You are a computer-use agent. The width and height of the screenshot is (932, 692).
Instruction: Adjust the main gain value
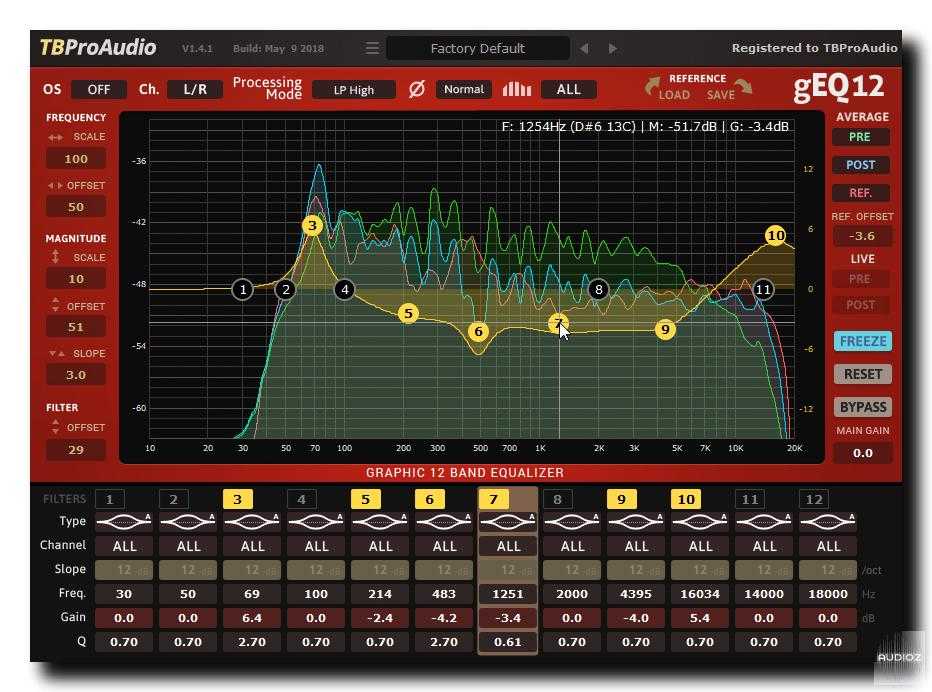[x=862, y=453]
